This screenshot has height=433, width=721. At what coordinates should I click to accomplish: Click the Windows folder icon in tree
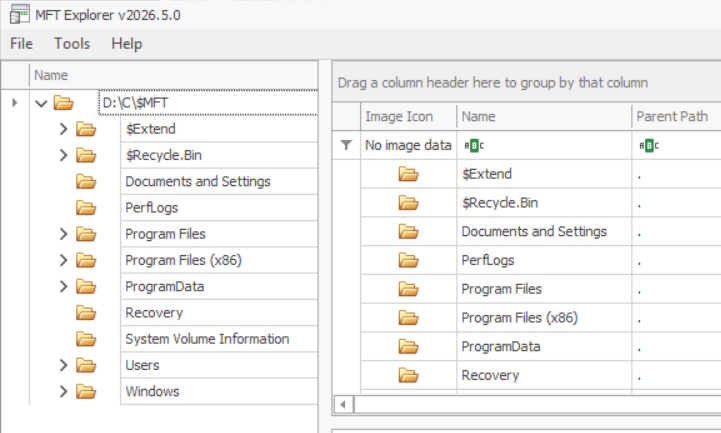pyautogui.click(x=86, y=392)
